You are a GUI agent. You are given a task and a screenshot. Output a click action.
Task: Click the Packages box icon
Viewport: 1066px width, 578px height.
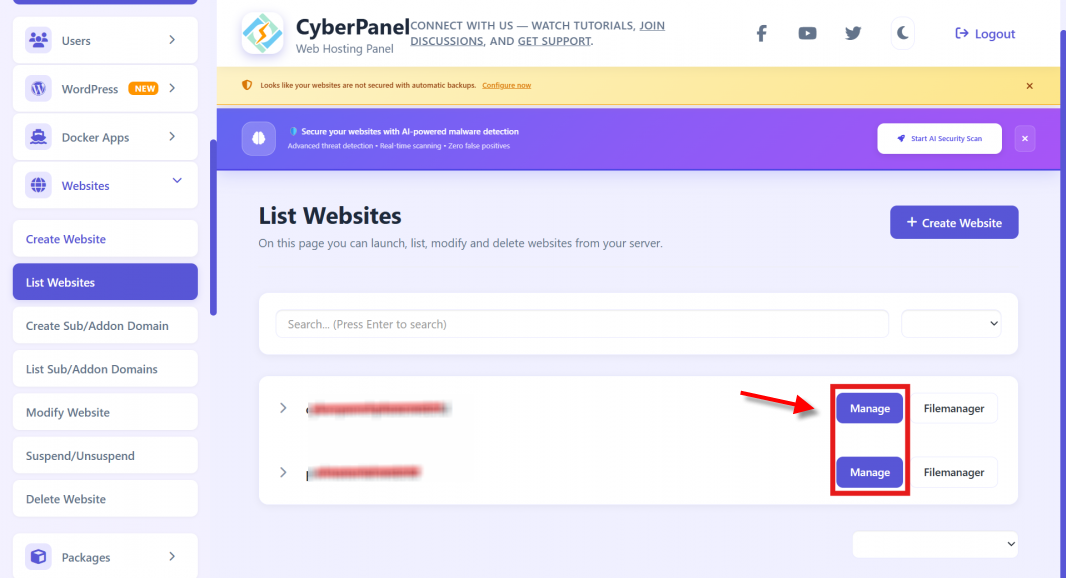tap(39, 557)
